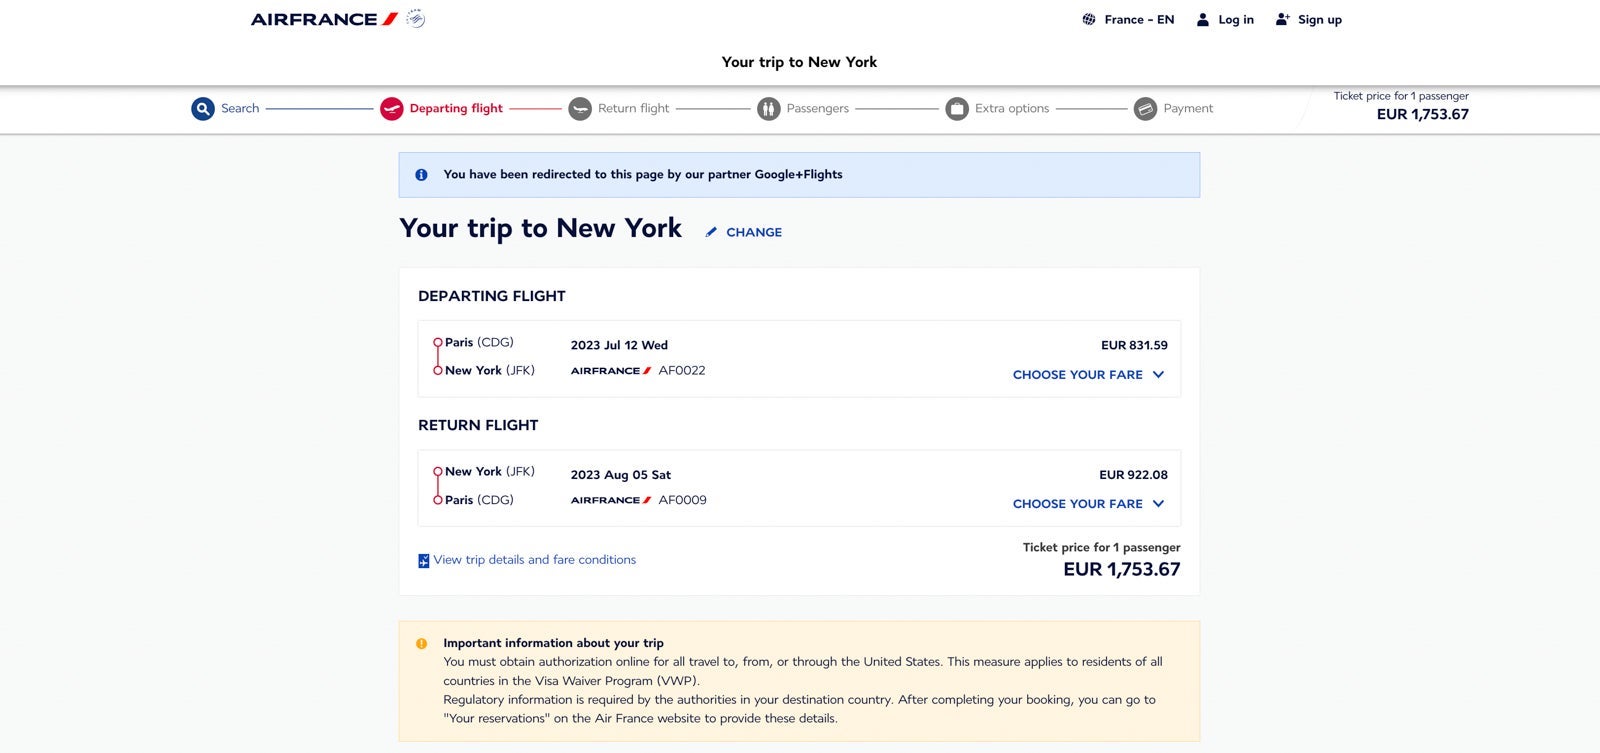Click the Search magnifier step icon
This screenshot has height=753, width=1600.
coord(203,108)
